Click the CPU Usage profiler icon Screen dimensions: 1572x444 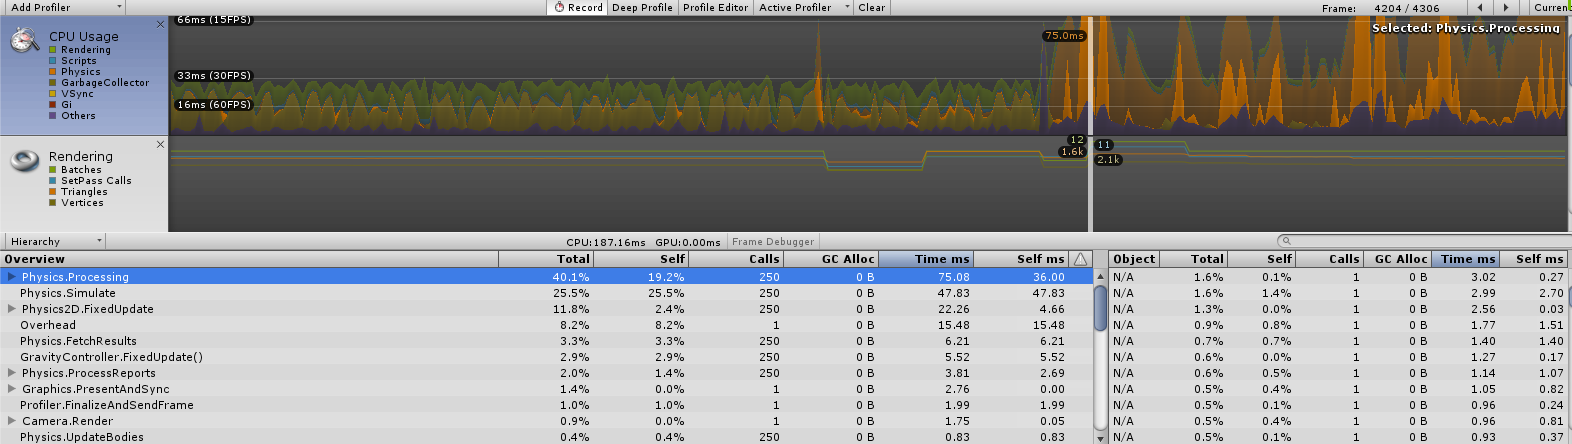click(x=24, y=41)
